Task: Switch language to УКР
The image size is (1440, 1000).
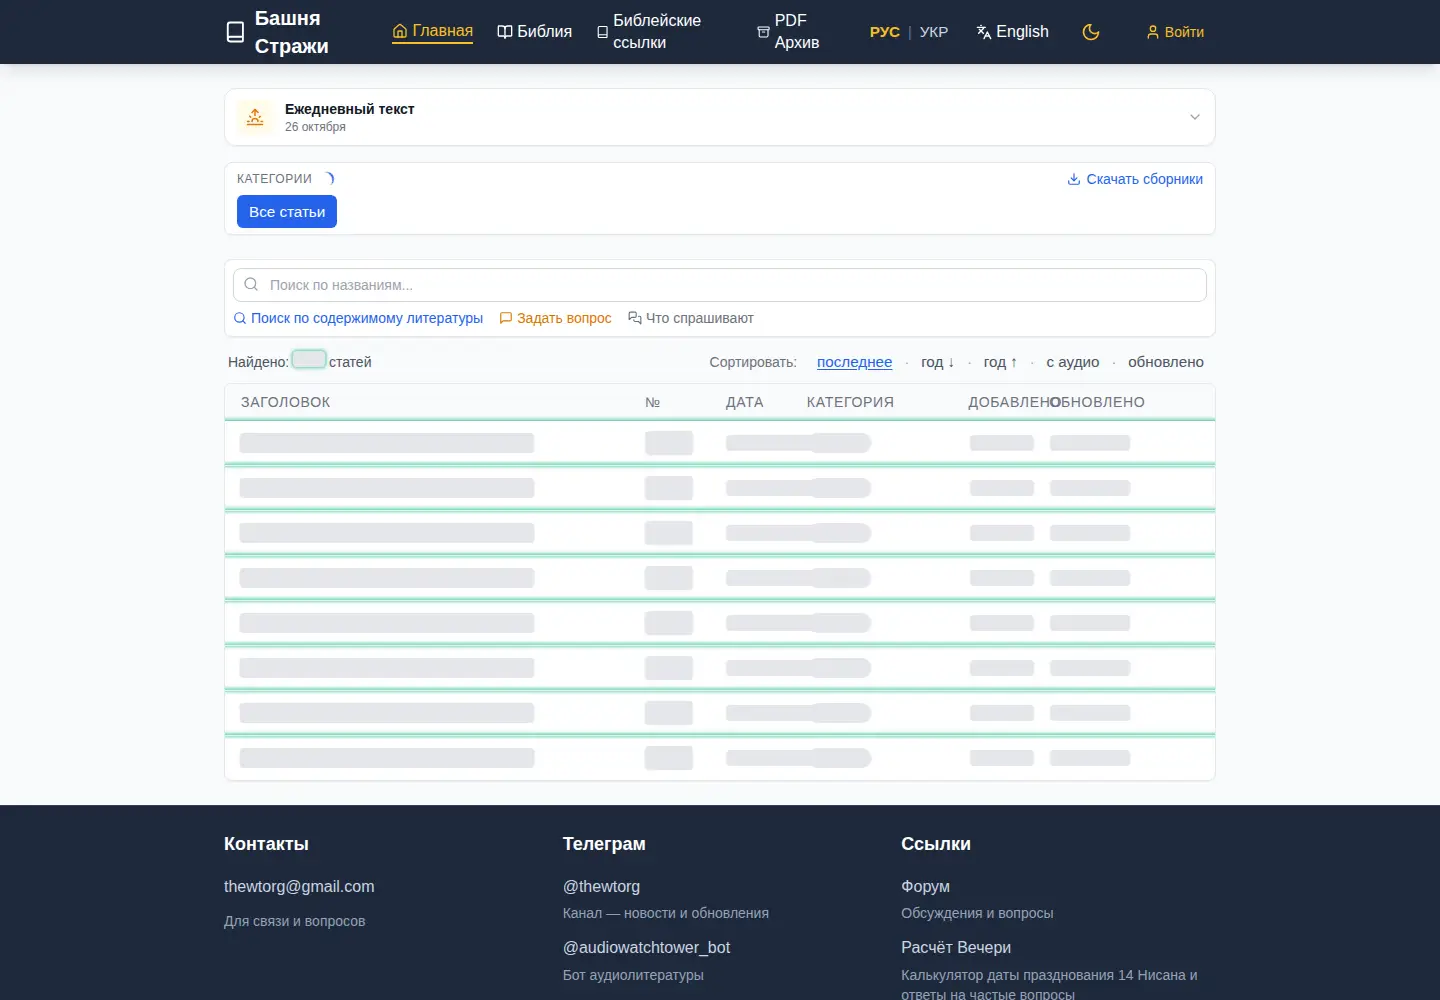Action: pos(934,32)
